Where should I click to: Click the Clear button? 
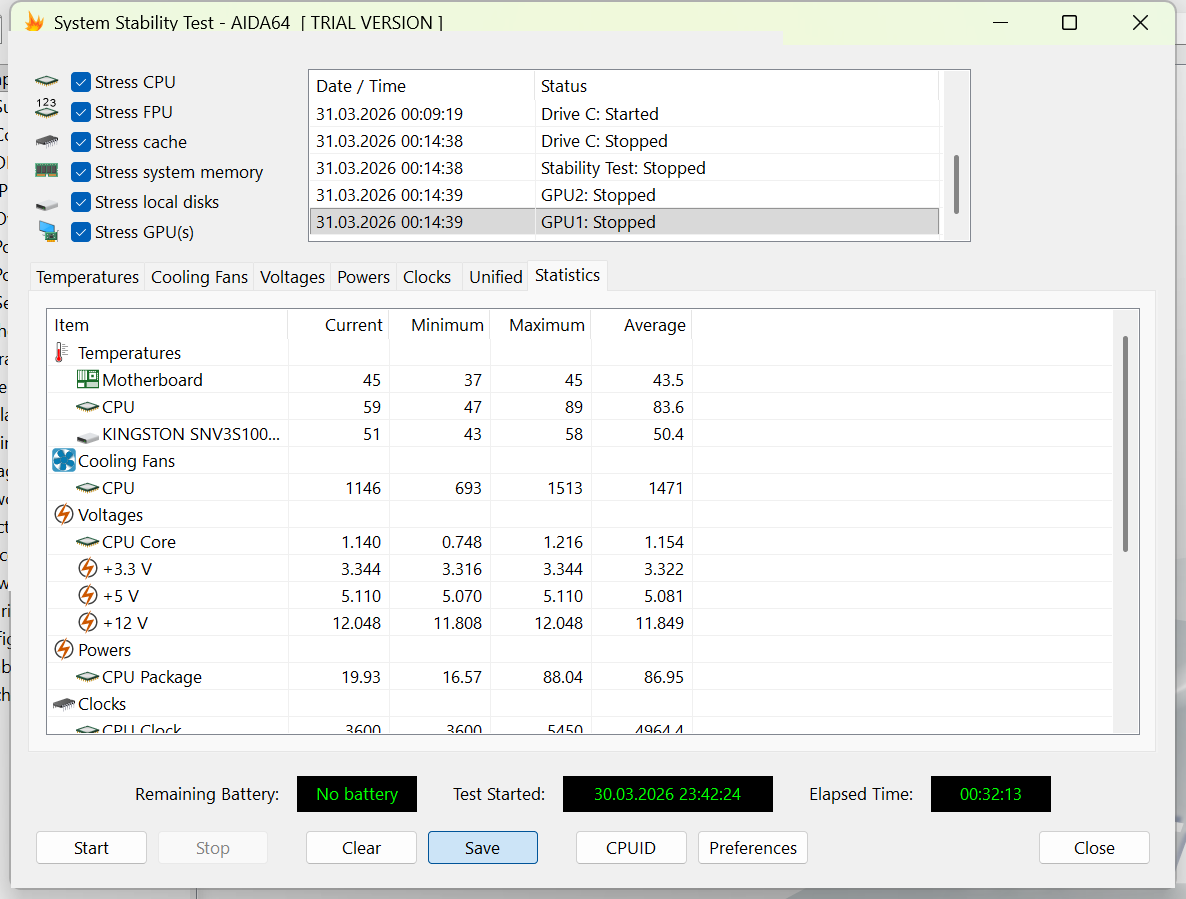click(361, 848)
